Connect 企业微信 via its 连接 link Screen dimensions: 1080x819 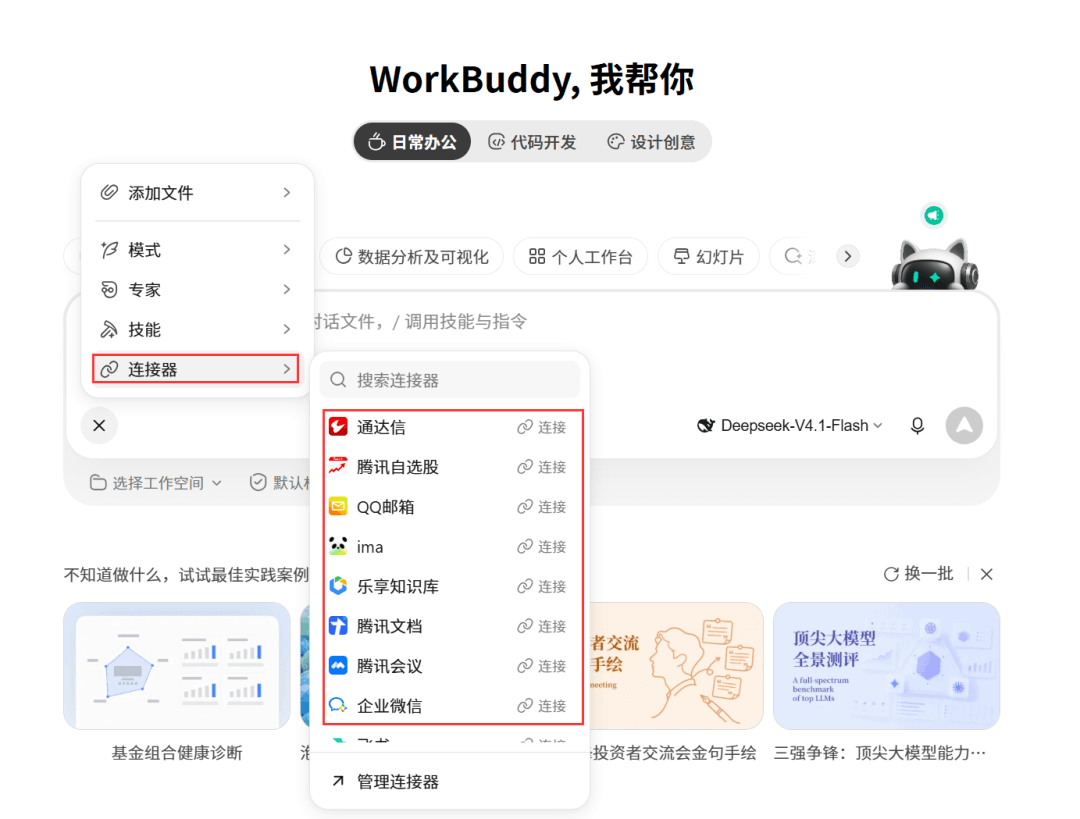542,706
